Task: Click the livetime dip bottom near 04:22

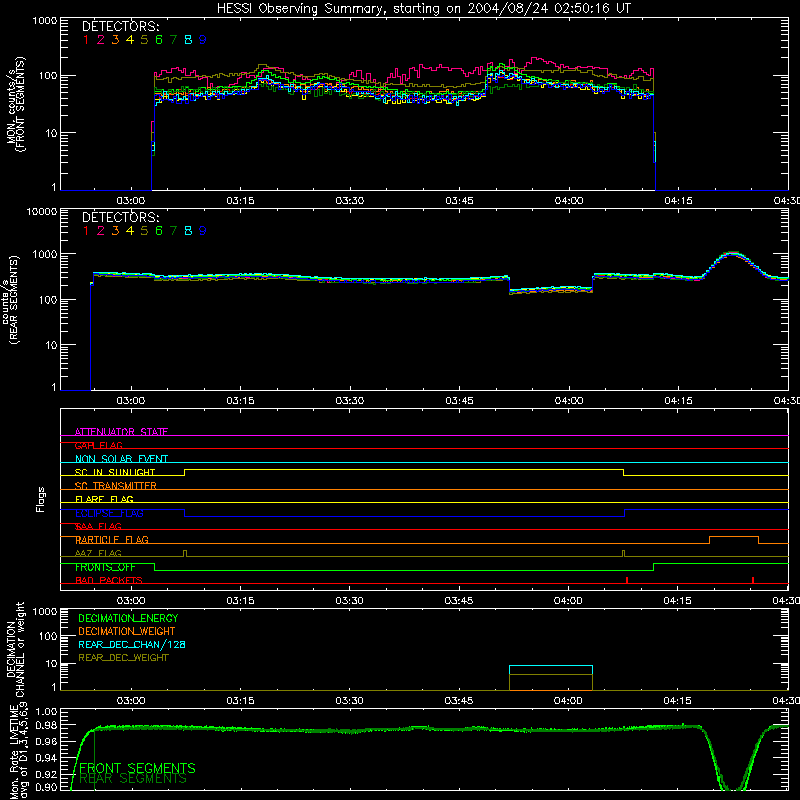Action: (734, 789)
